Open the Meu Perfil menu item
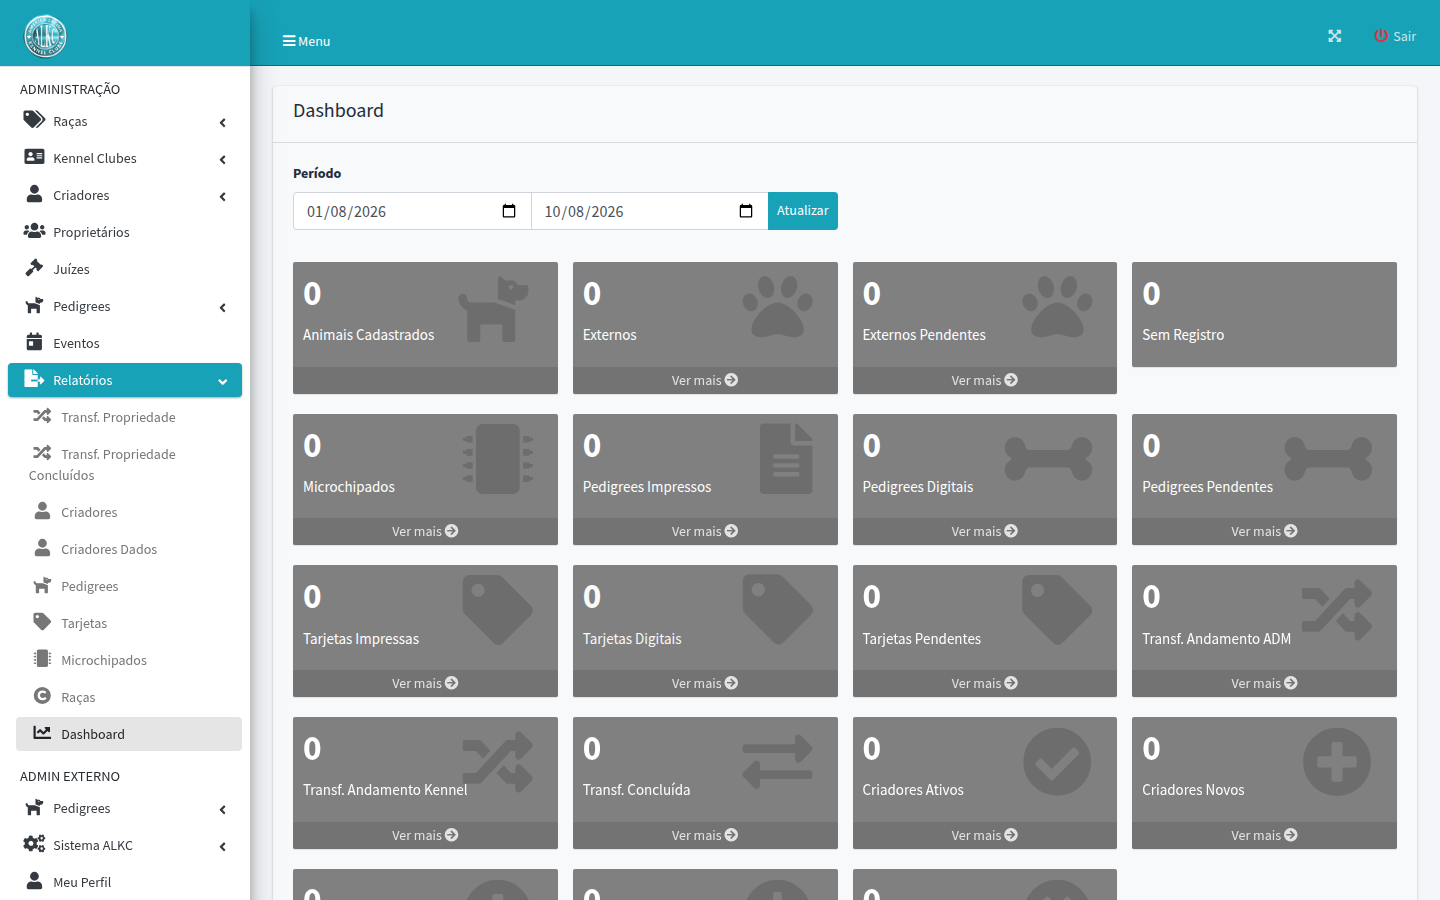Viewport: 1440px width, 900px height. (125, 882)
